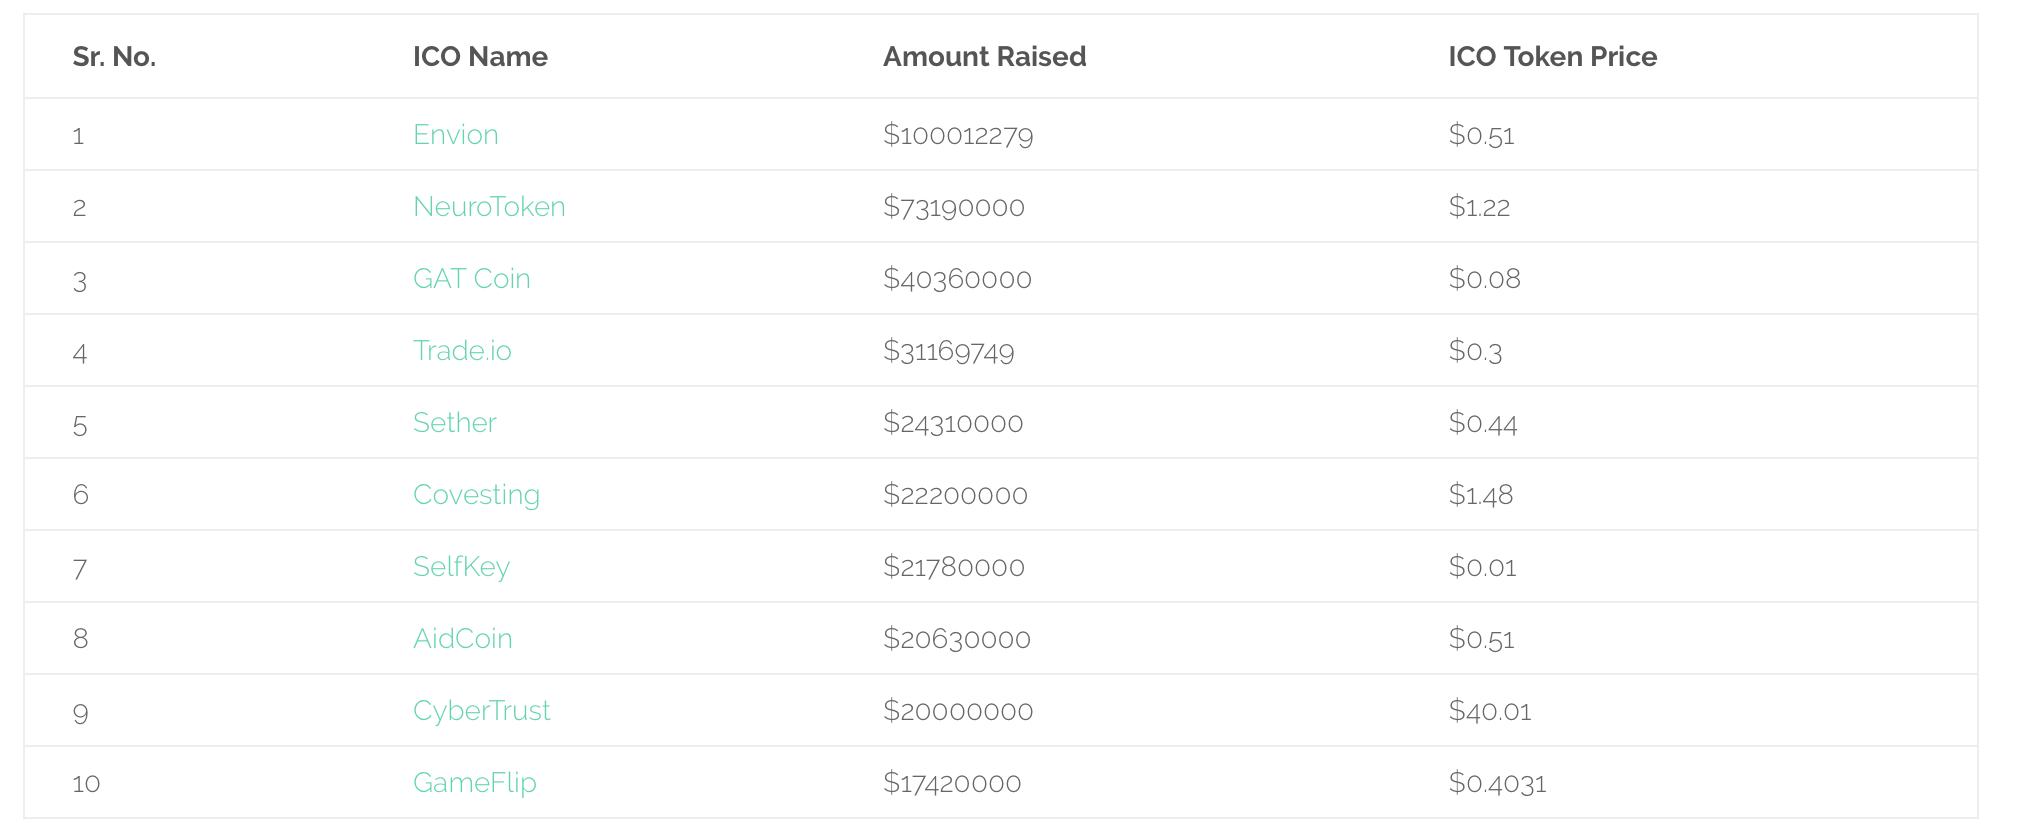Click the ICO Name column header
The image size is (2018, 834).
[x=480, y=57]
